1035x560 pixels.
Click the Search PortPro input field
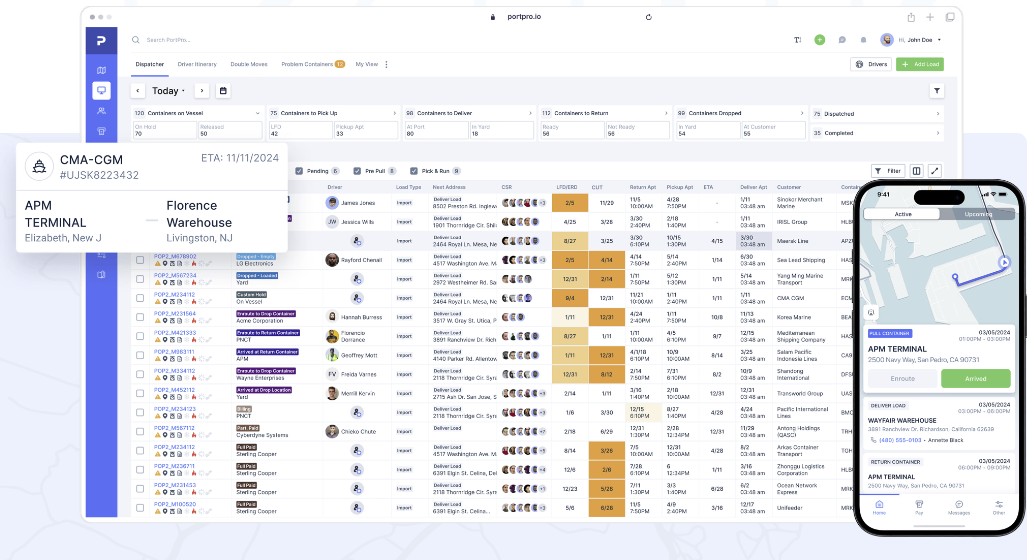point(200,40)
